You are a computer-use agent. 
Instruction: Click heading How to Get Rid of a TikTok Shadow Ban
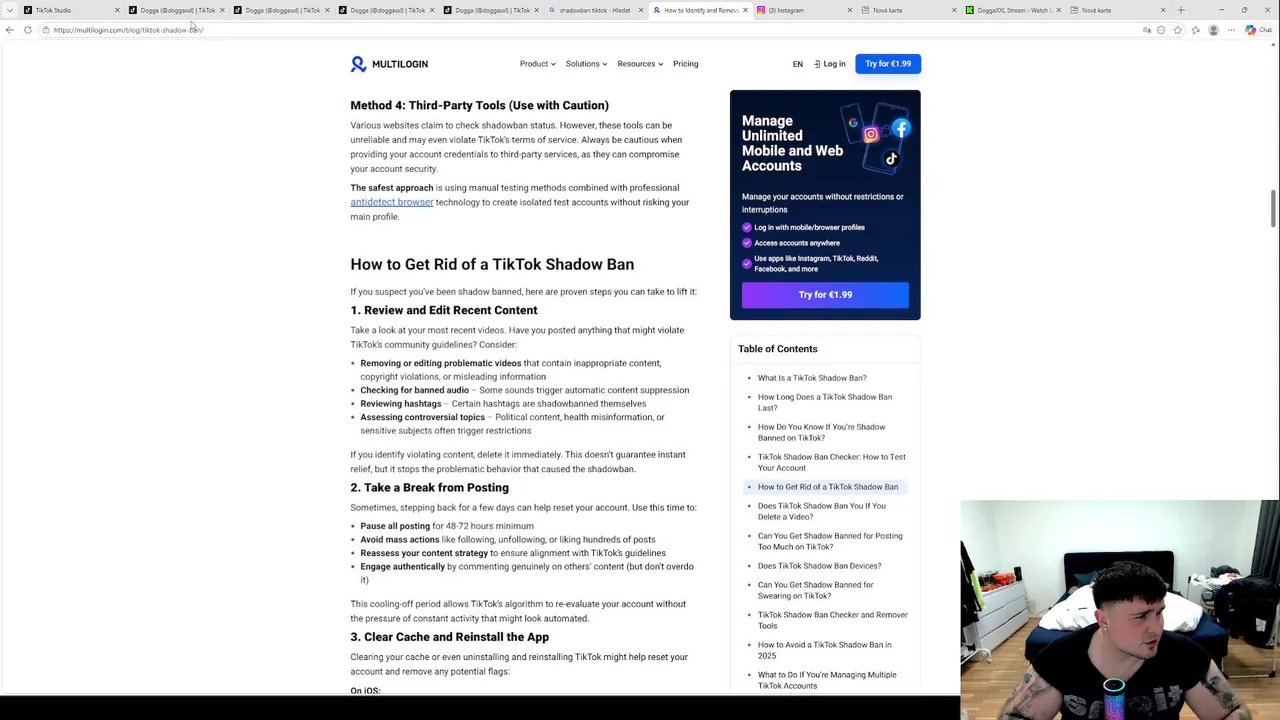tap(492, 264)
